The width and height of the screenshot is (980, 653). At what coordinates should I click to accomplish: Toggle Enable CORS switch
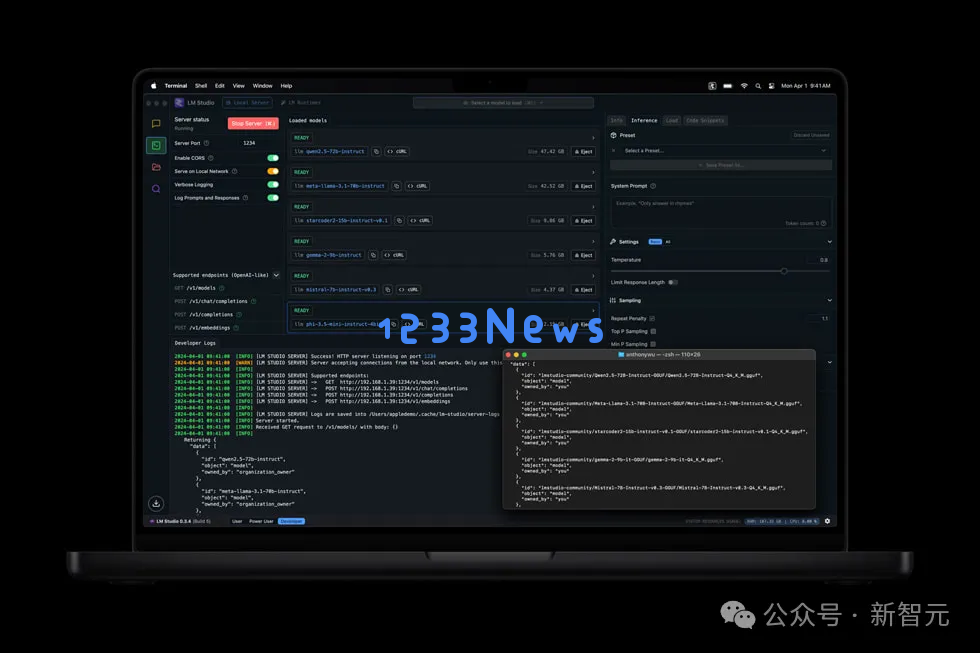(273, 158)
